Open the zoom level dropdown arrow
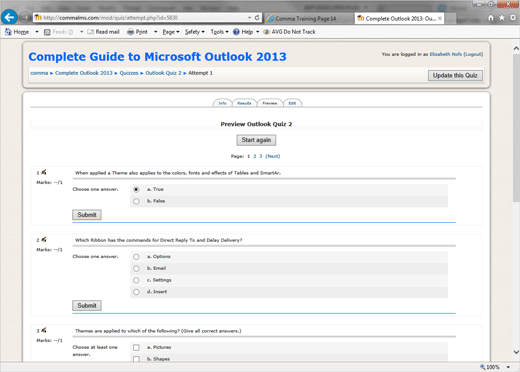This screenshot has height=372, width=520. 508,367
